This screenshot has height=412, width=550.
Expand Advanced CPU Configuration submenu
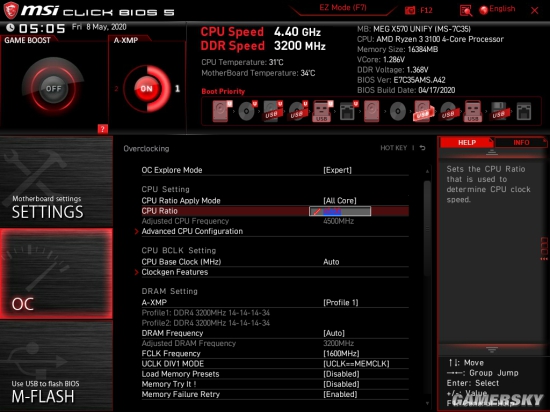coord(192,231)
